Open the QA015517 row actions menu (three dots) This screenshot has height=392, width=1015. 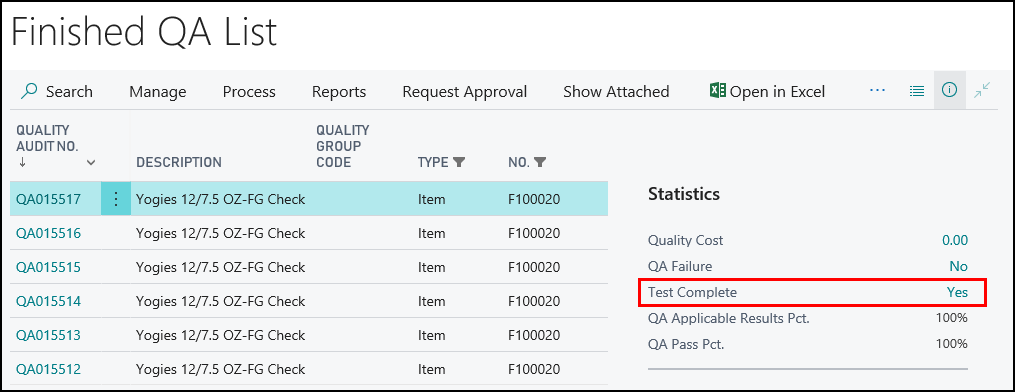coord(116,199)
